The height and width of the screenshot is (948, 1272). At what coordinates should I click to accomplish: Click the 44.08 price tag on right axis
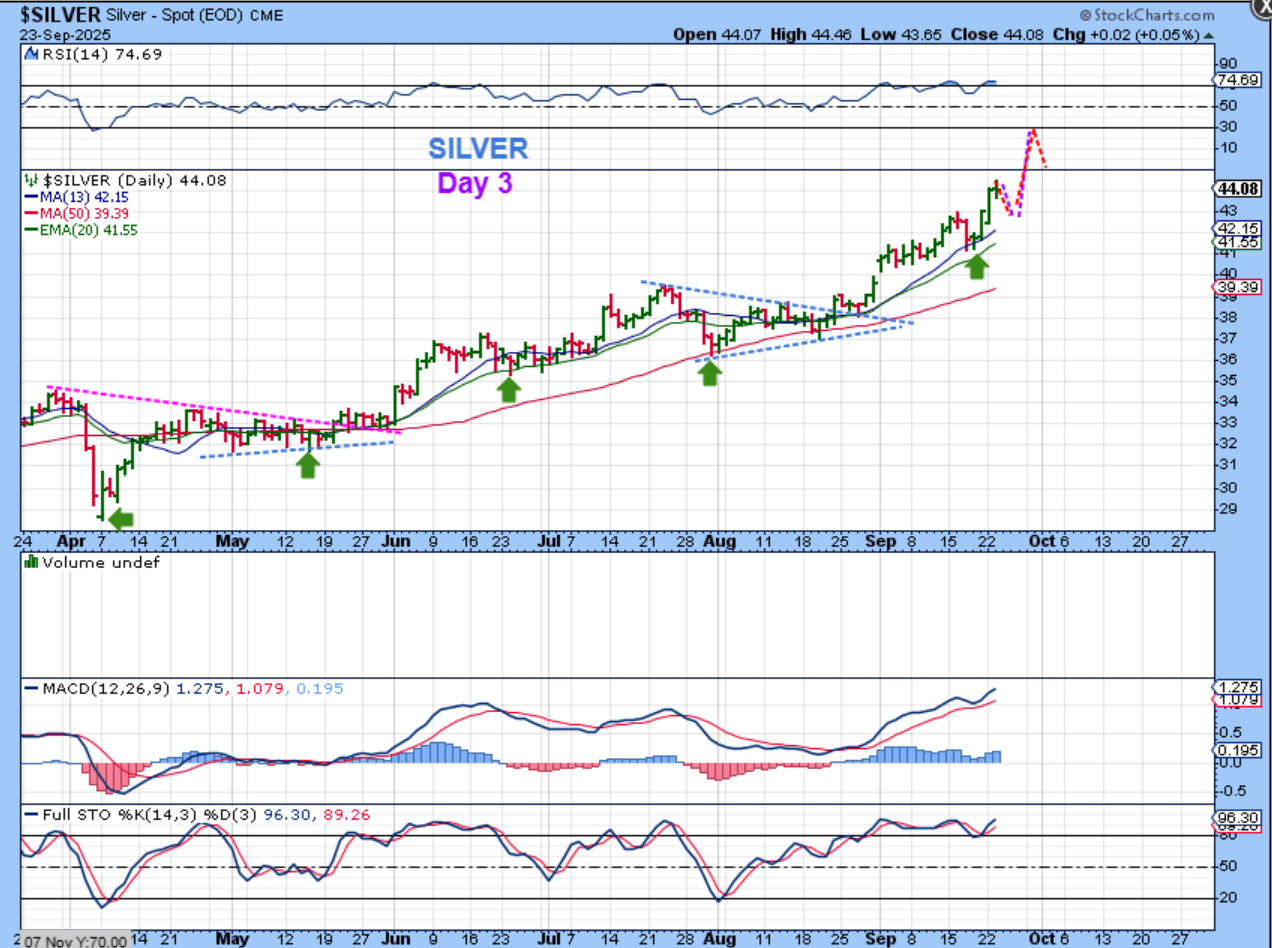pos(1239,189)
